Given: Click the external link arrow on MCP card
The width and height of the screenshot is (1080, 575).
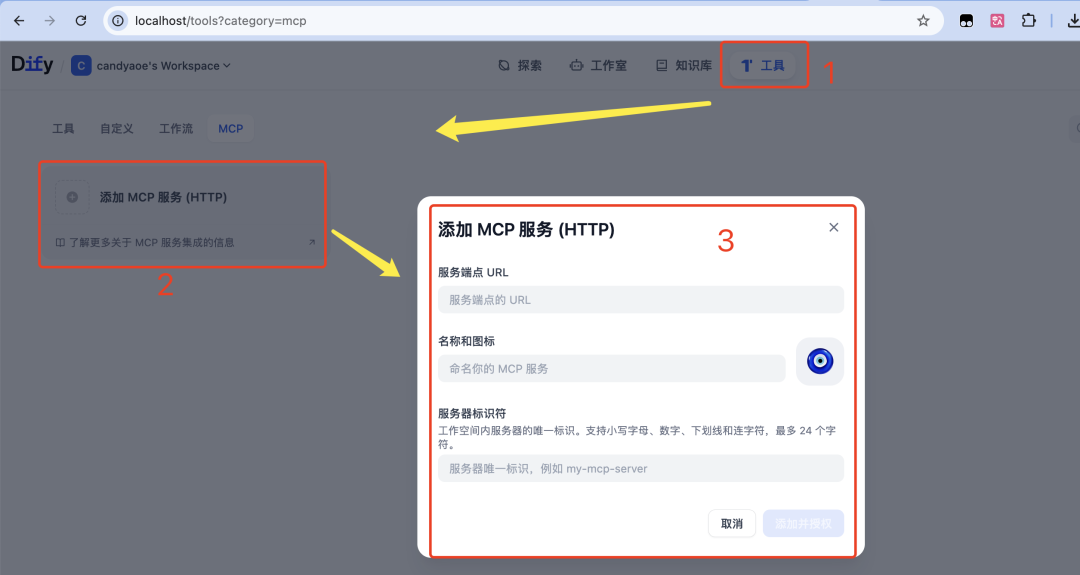Looking at the screenshot, I should [x=312, y=242].
